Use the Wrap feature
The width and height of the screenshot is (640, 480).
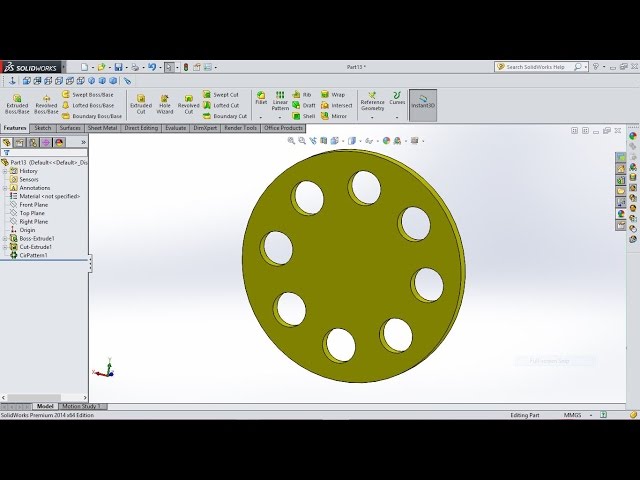[333, 94]
